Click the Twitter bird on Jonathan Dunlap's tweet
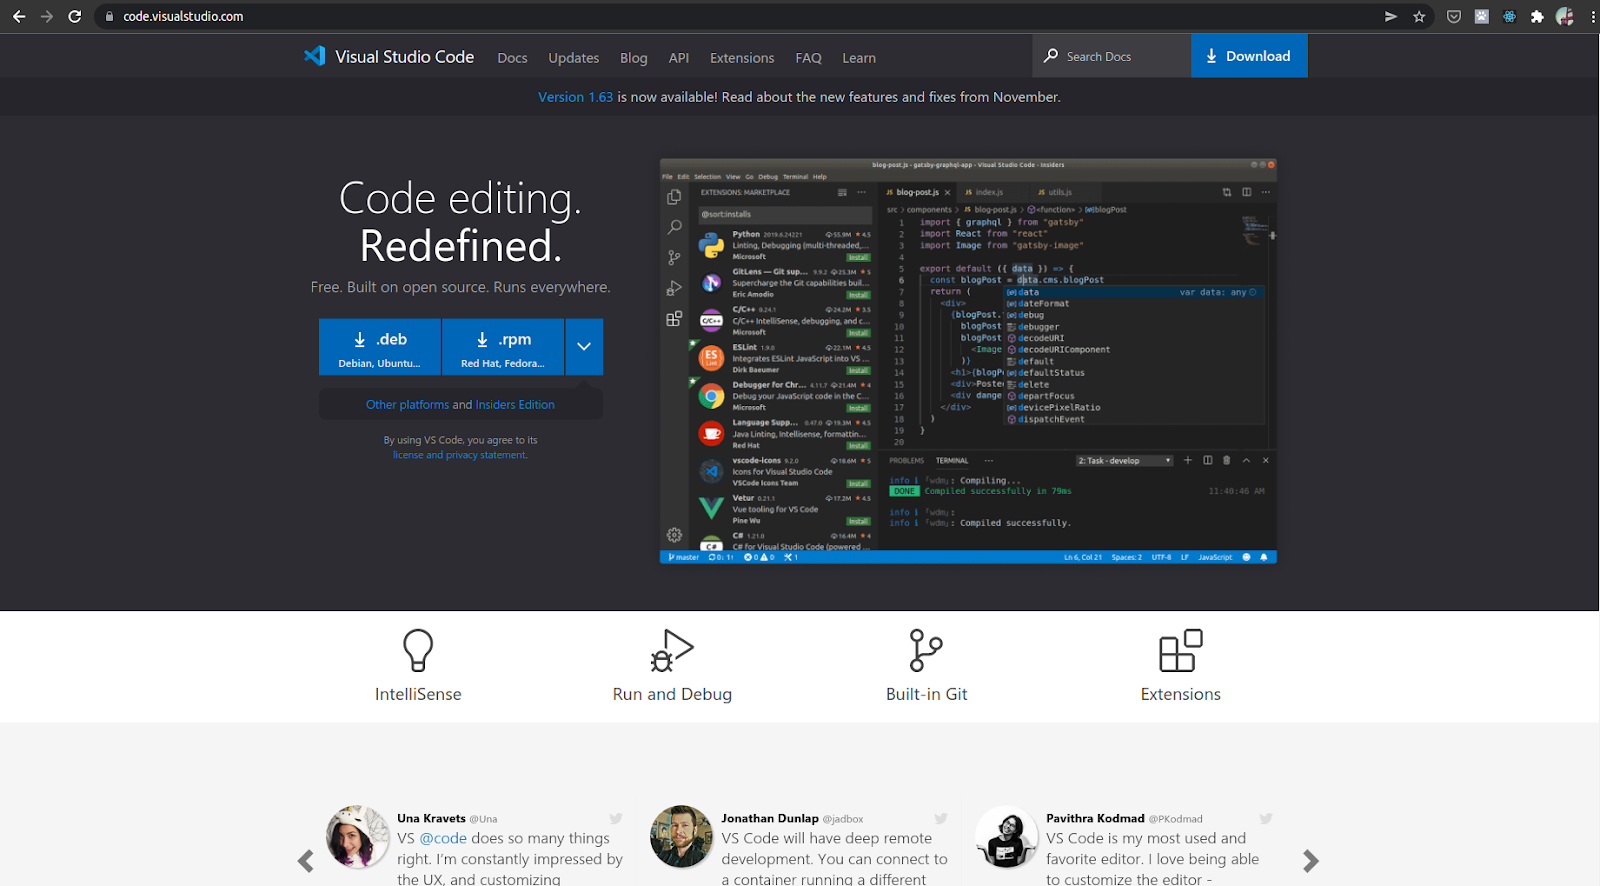This screenshot has height=886, width=1600. pos(941,818)
